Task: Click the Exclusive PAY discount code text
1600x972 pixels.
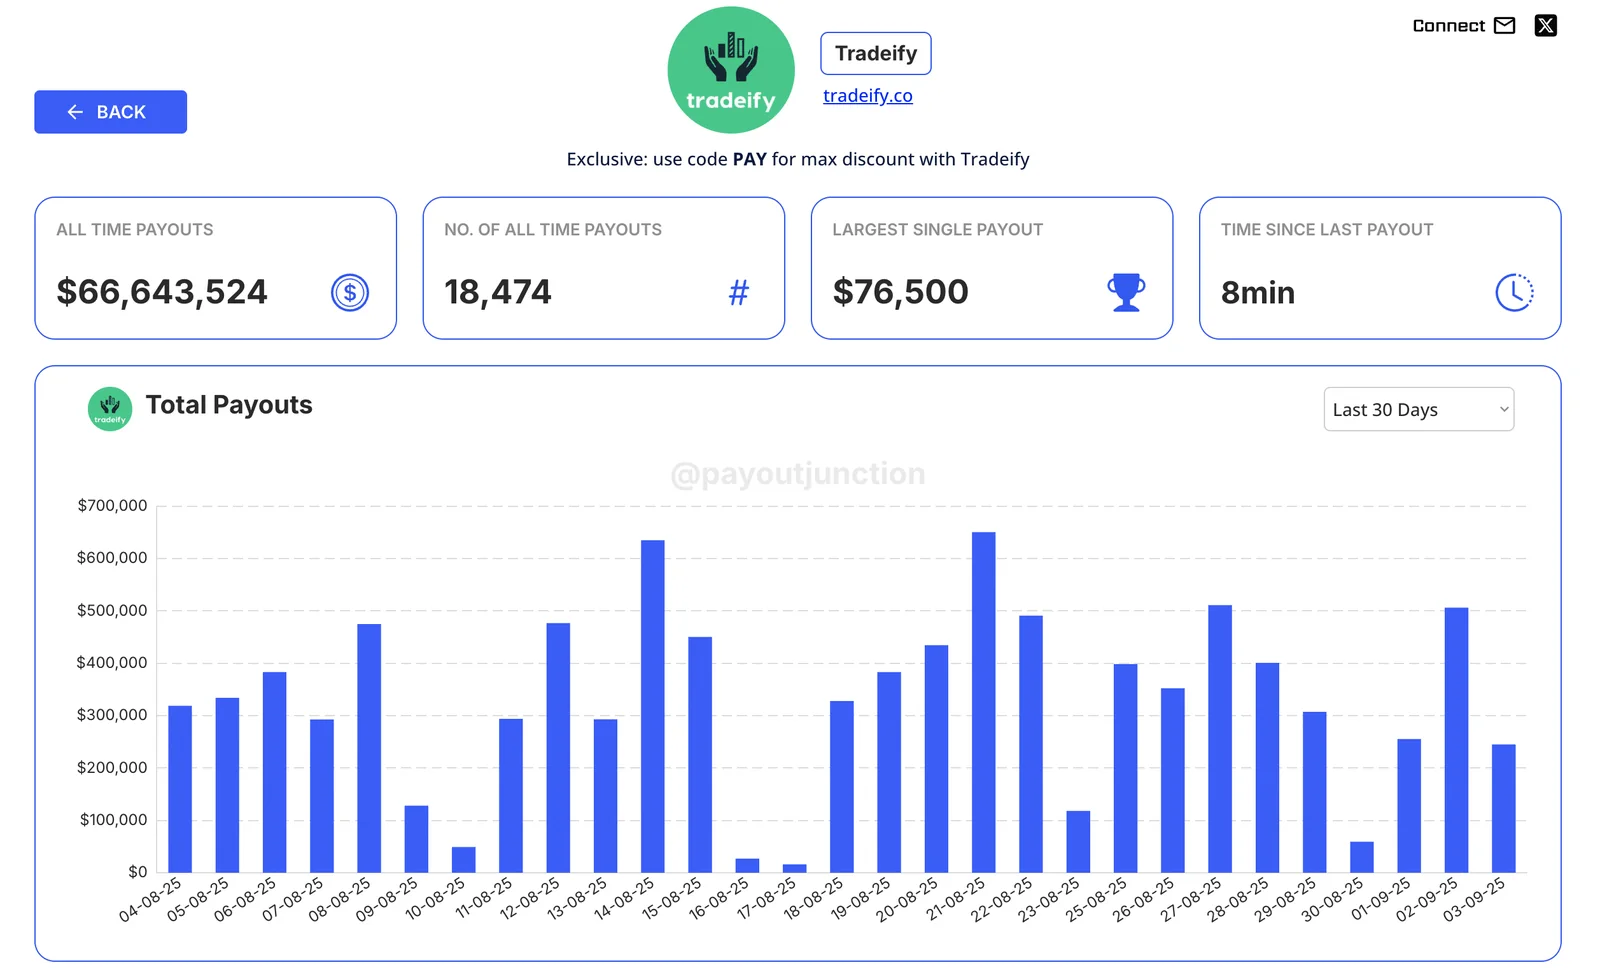Action: tap(798, 159)
